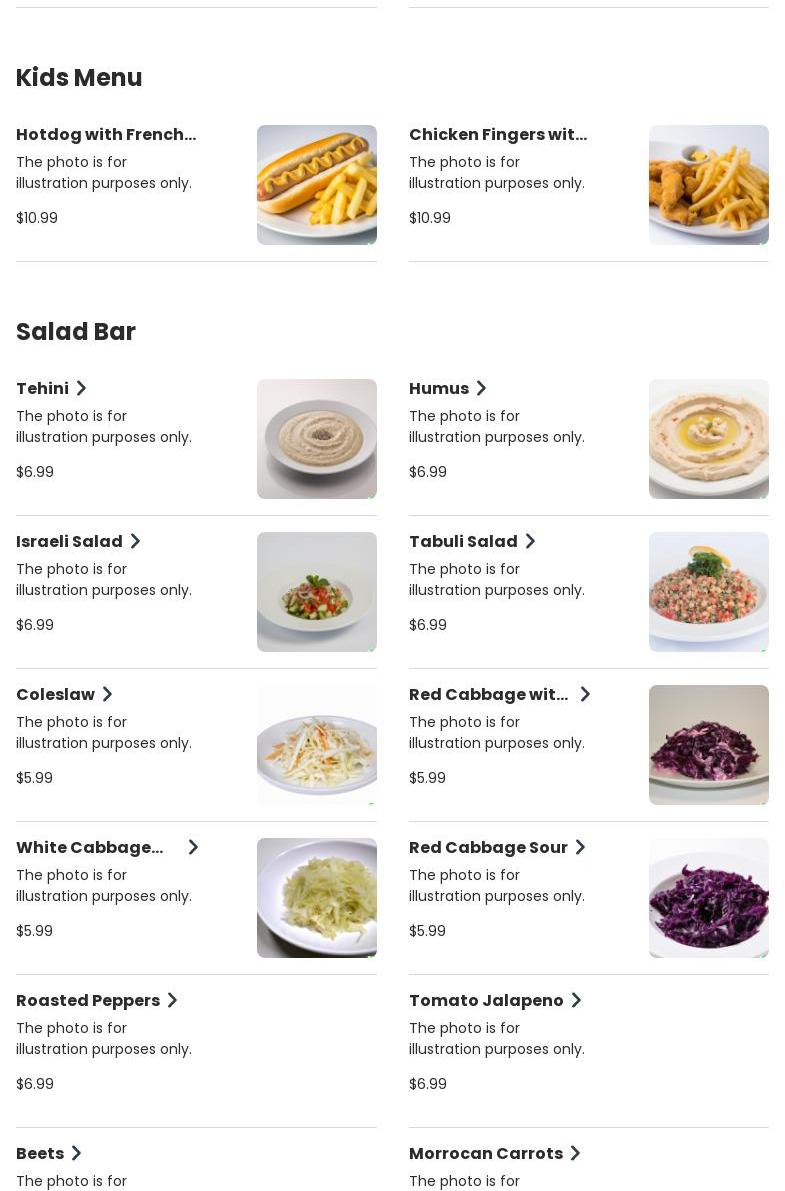
Task: Expand the Red Cabbage Sour chevron
Action: (x=580, y=847)
